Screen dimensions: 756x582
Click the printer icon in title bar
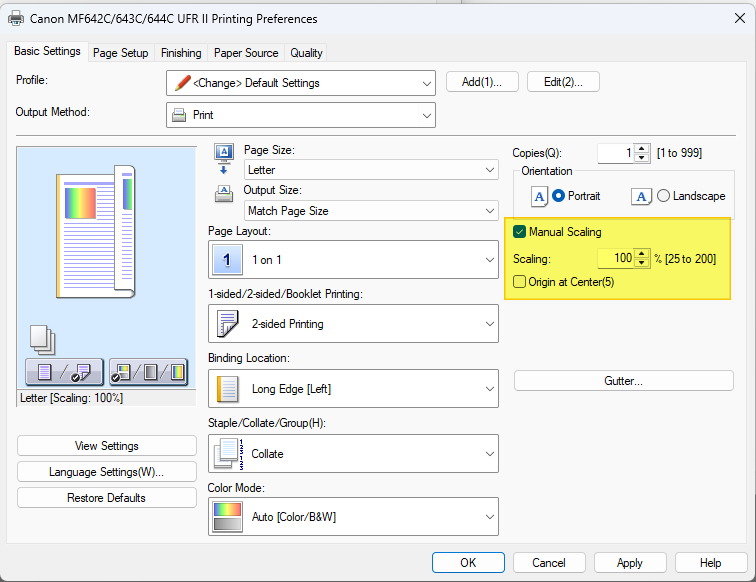[16, 19]
